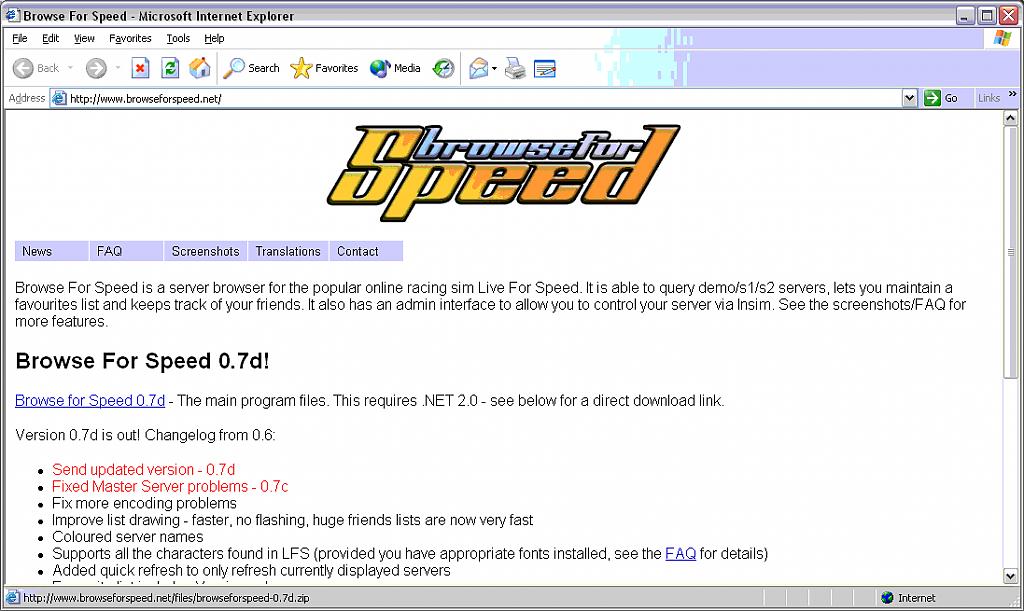Click the Mail envelope icon
The image size is (1024, 611).
(x=479, y=68)
